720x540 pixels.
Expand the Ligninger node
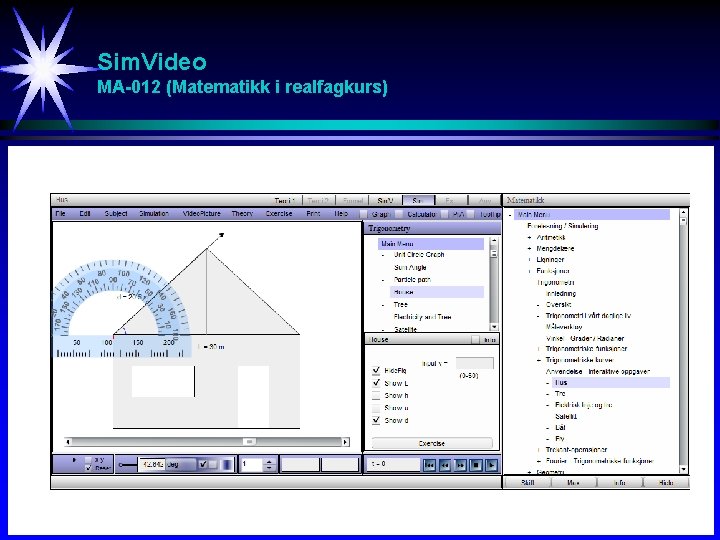click(x=529, y=260)
